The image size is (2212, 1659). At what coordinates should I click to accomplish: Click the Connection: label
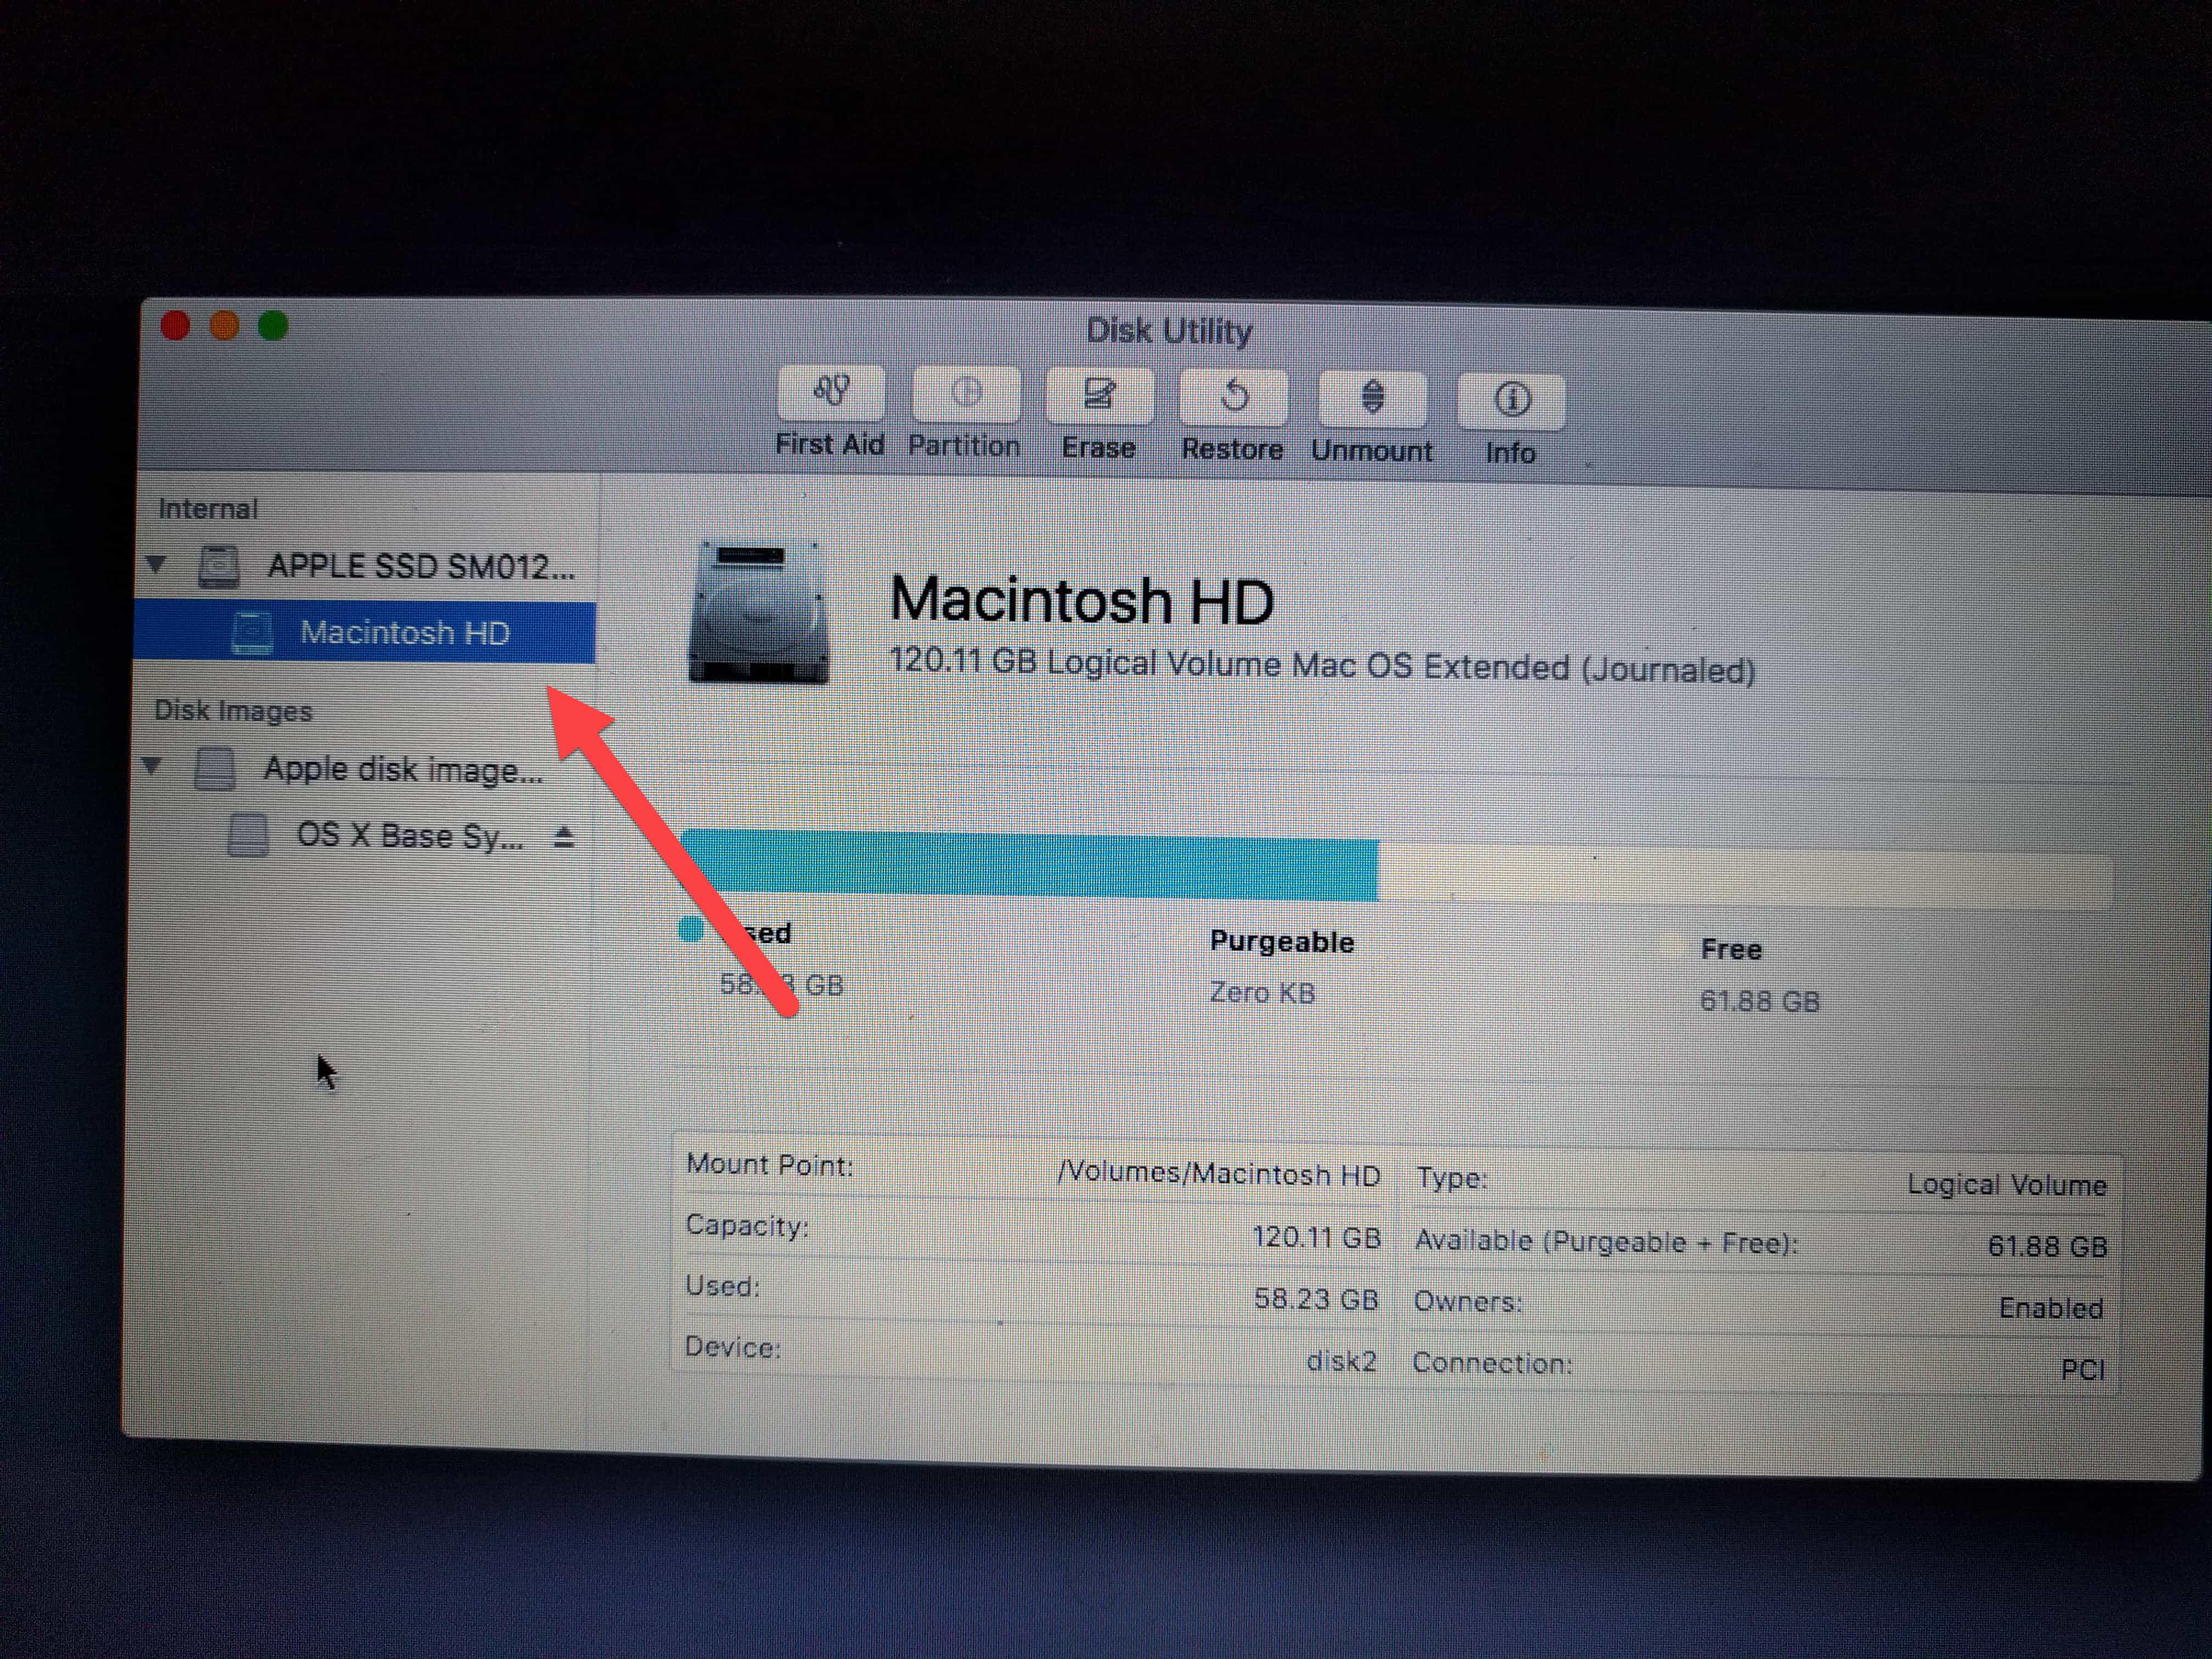point(1492,1363)
